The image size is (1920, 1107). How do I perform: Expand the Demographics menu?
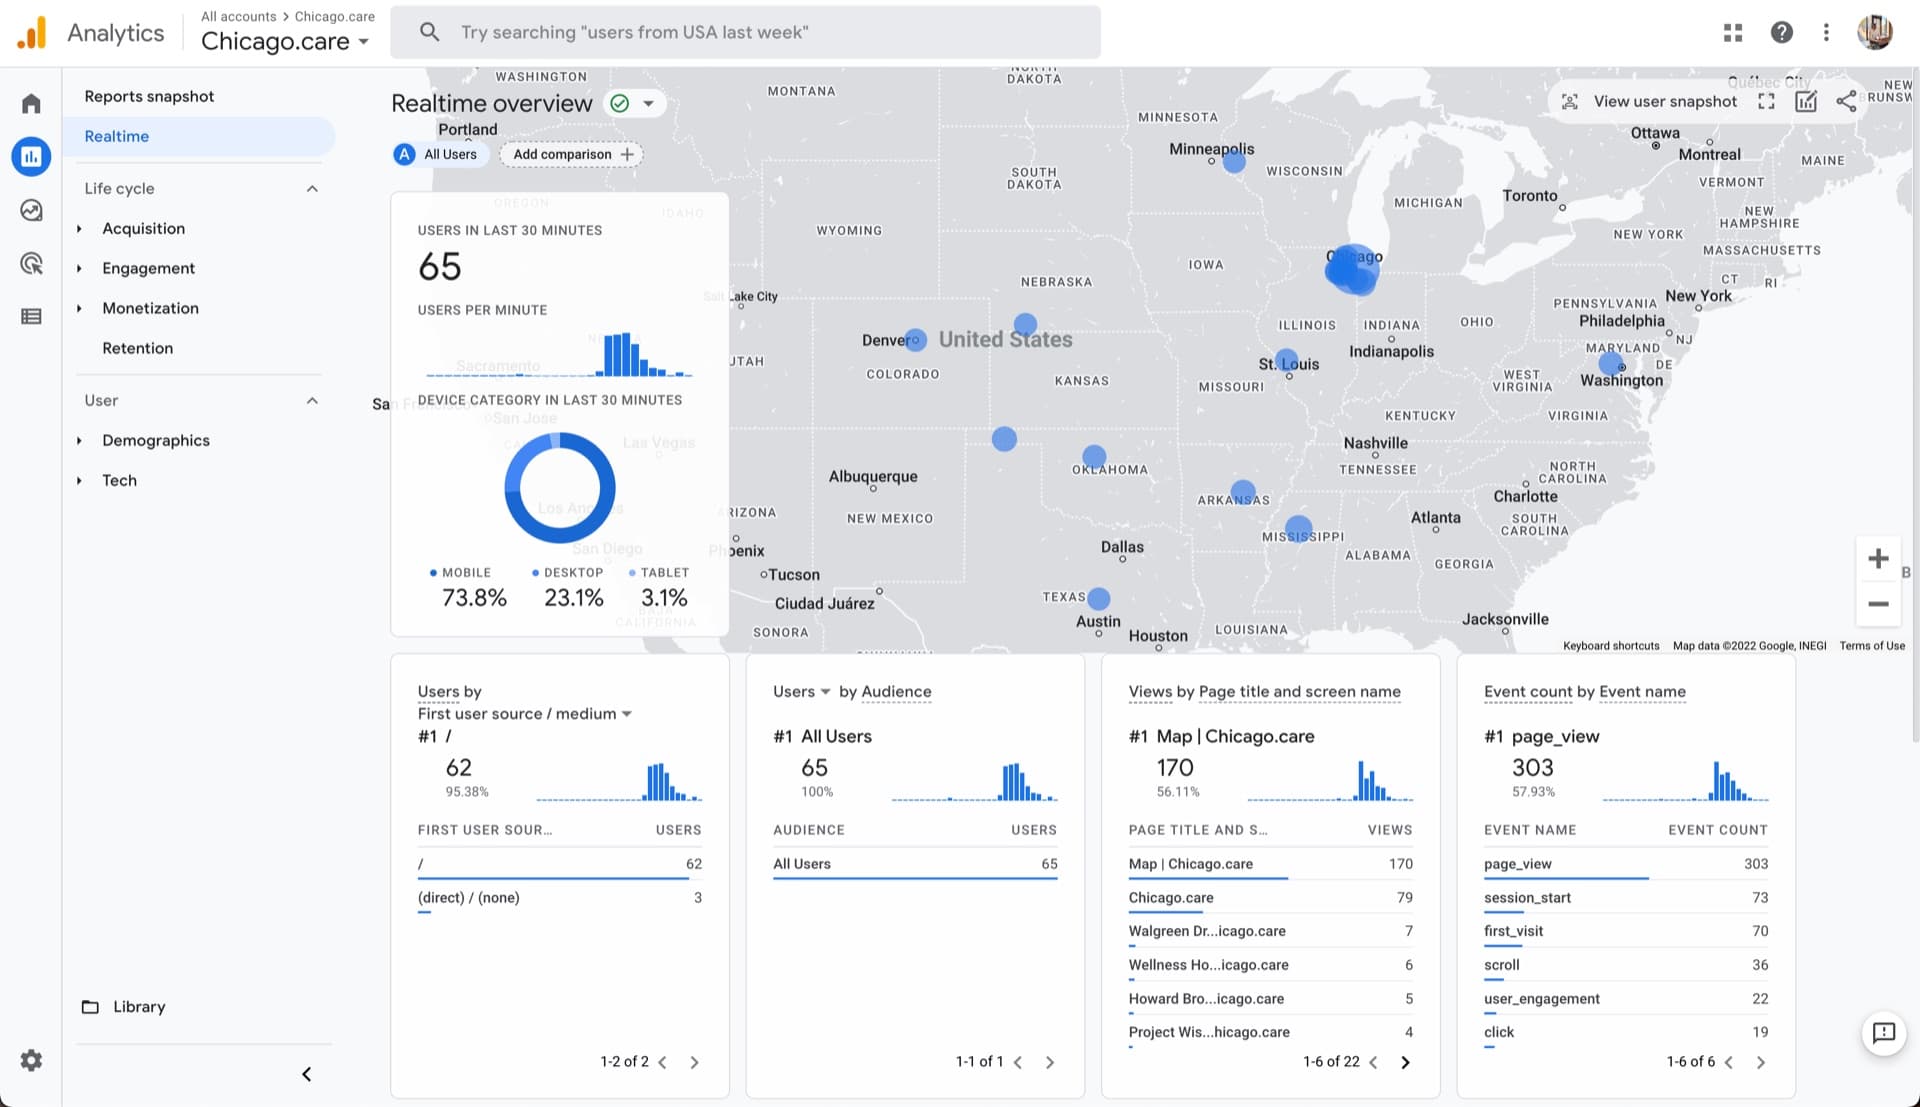(156, 440)
